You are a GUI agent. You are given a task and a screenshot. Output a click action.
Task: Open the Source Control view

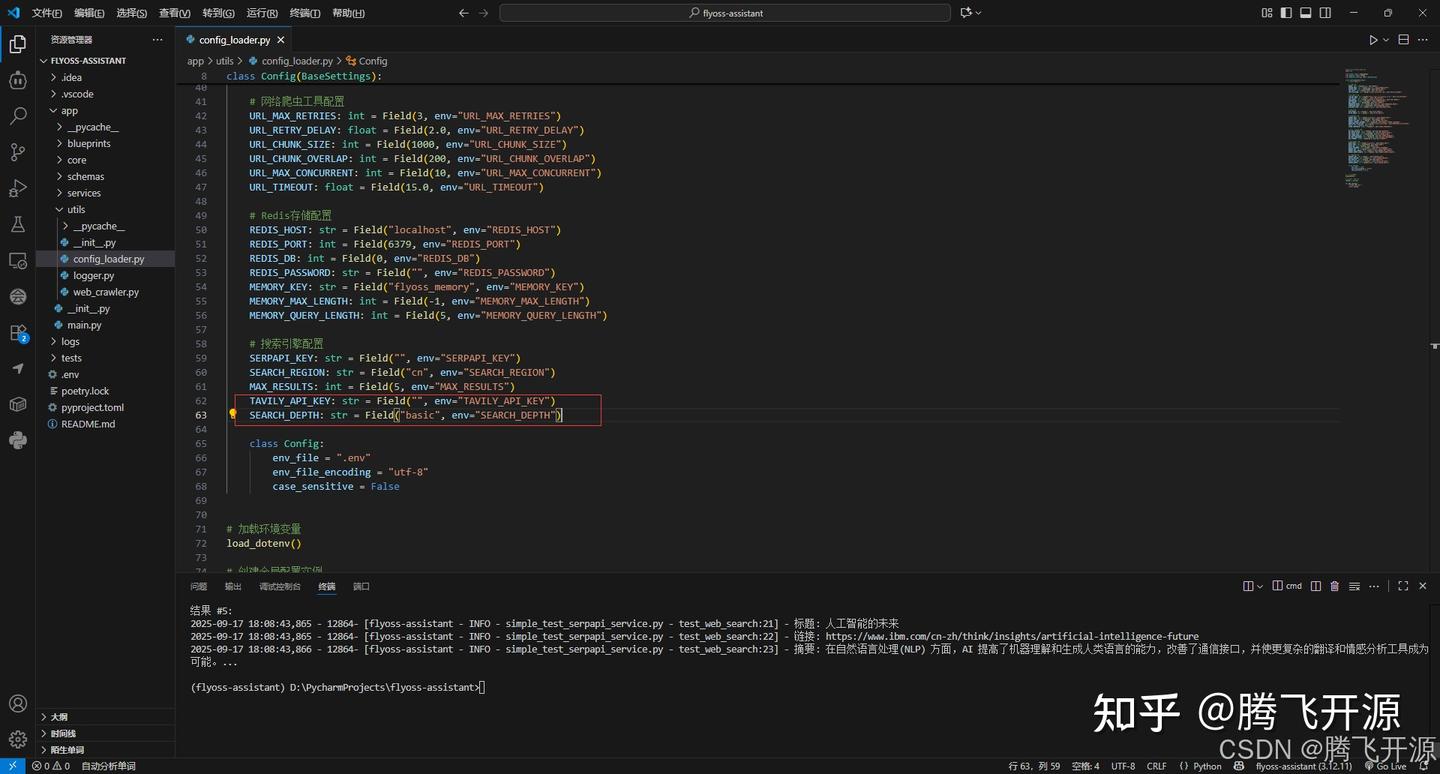(x=17, y=152)
